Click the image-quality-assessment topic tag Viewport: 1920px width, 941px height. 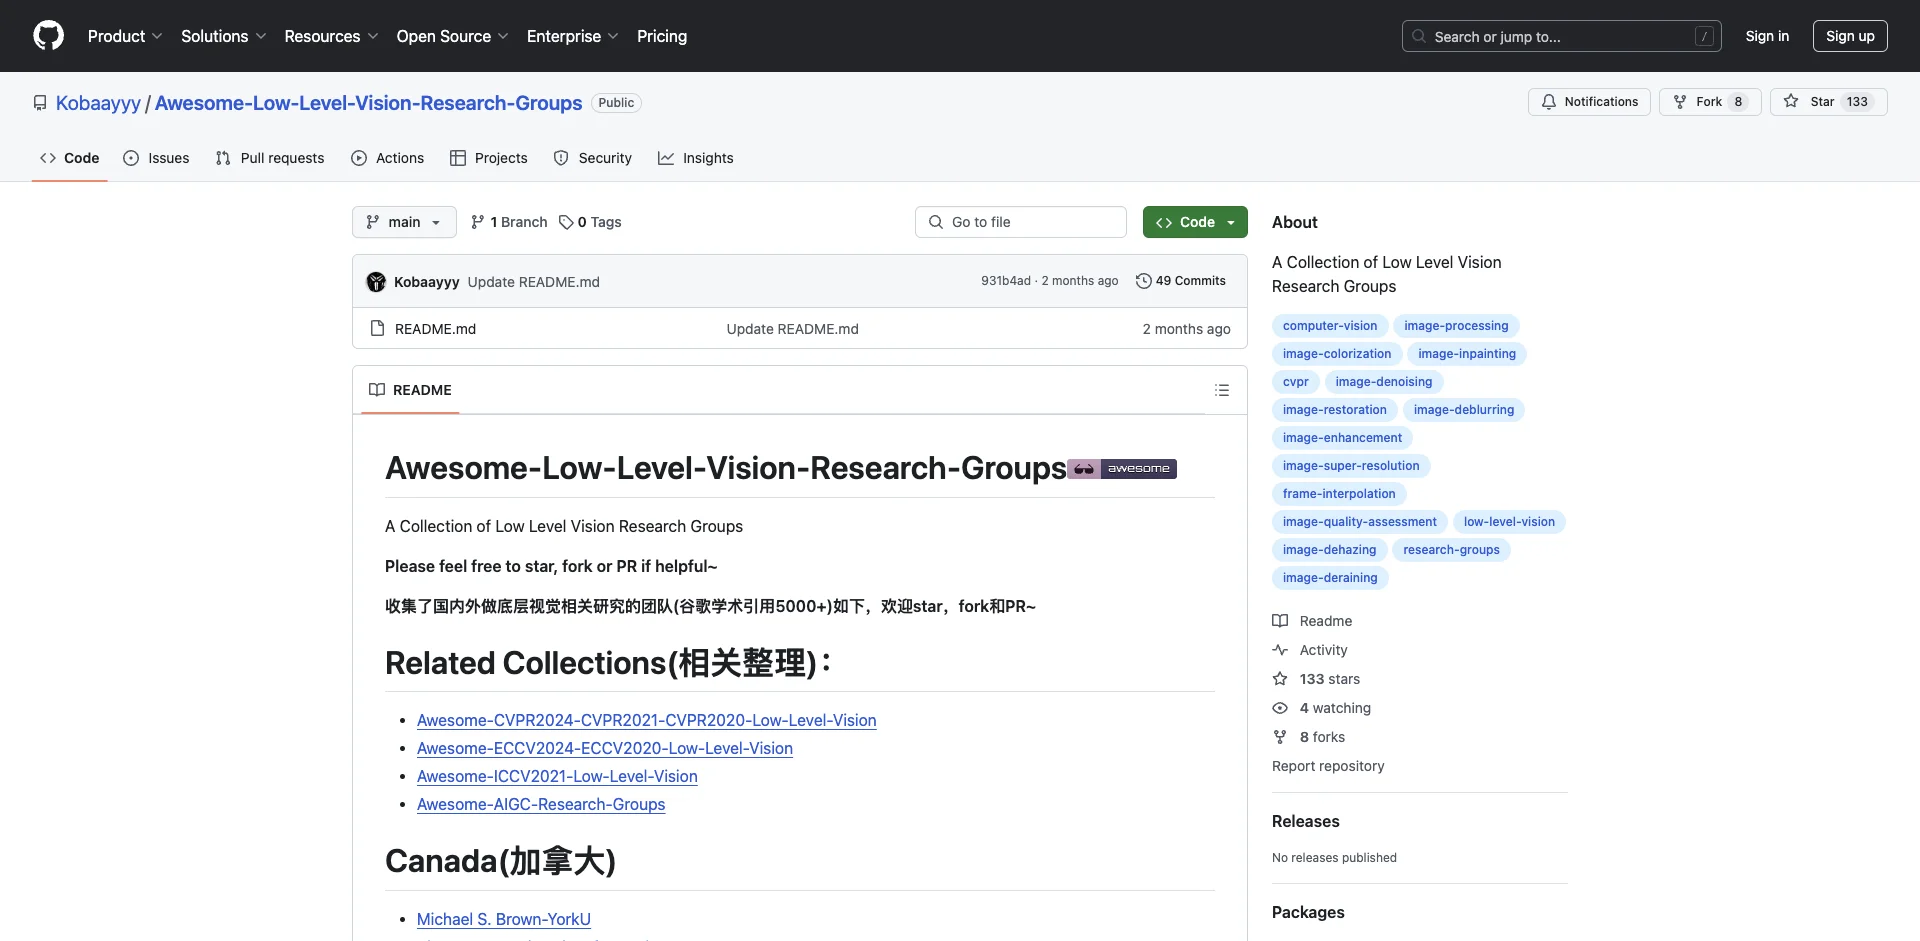(x=1360, y=522)
